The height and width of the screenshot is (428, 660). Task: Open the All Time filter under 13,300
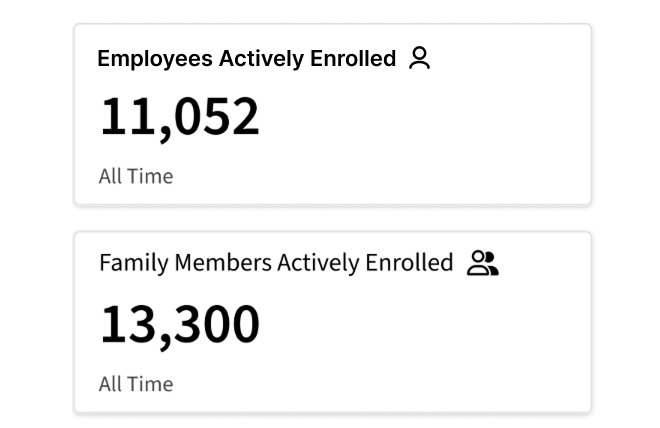click(136, 384)
